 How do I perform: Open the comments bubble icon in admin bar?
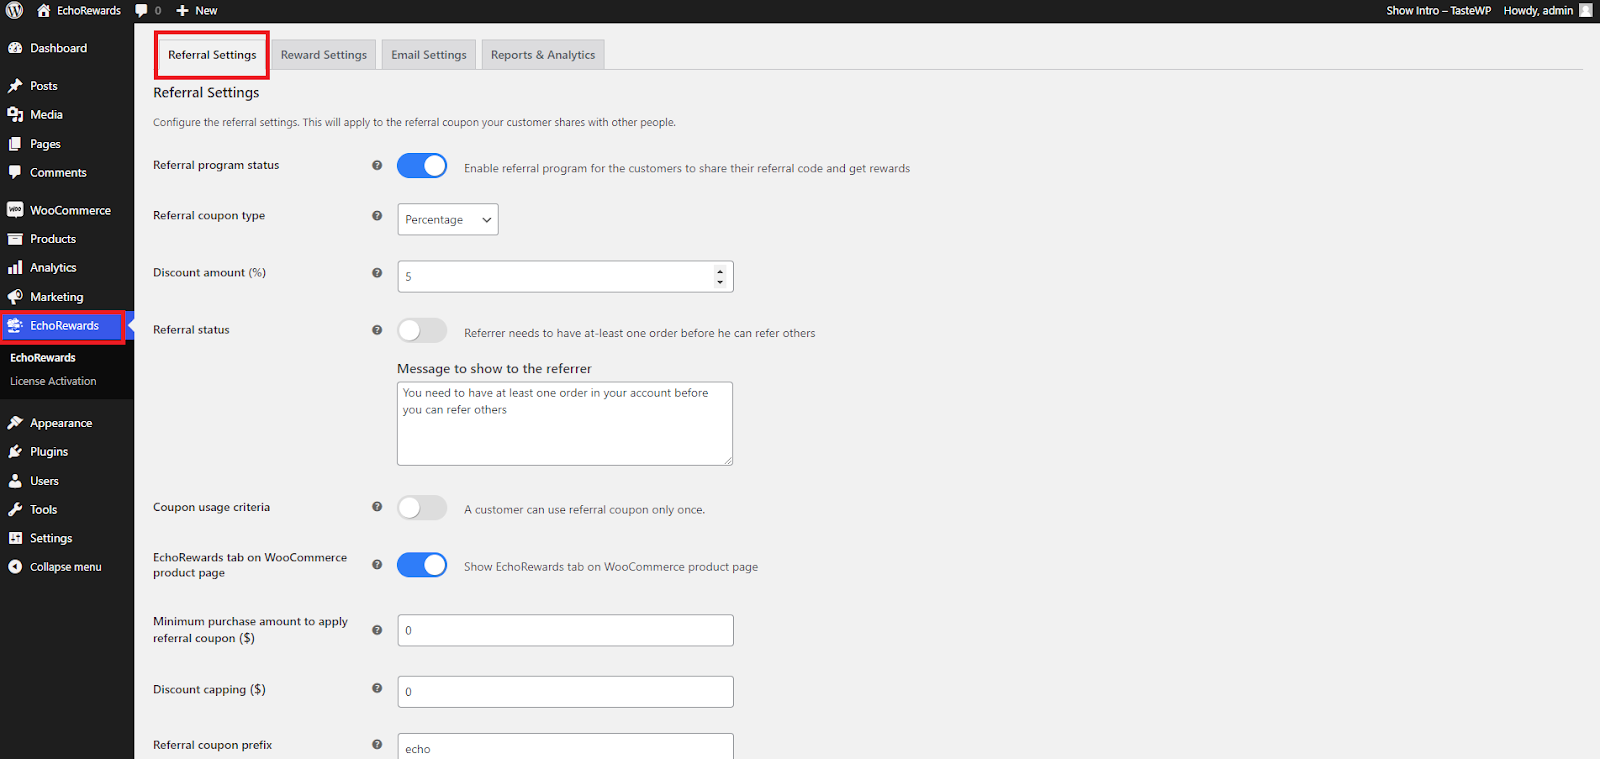(142, 11)
